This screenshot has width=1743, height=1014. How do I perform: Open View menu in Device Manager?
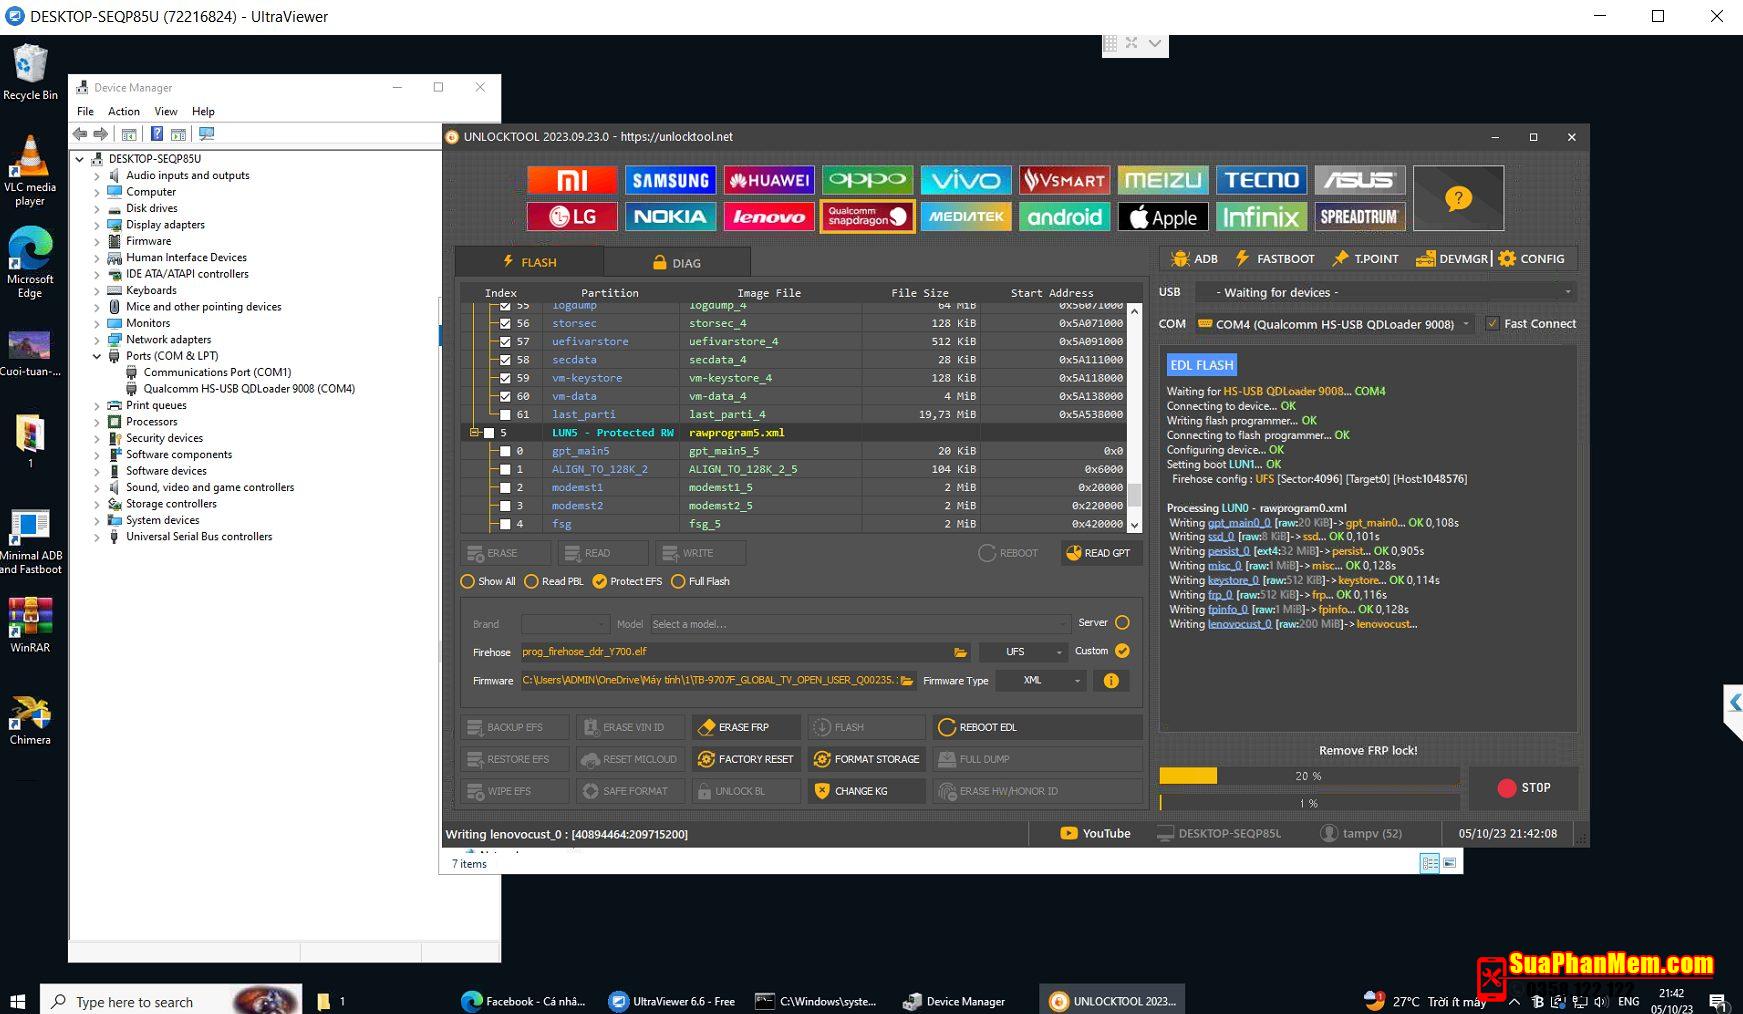pyautogui.click(x=166, y=111)
